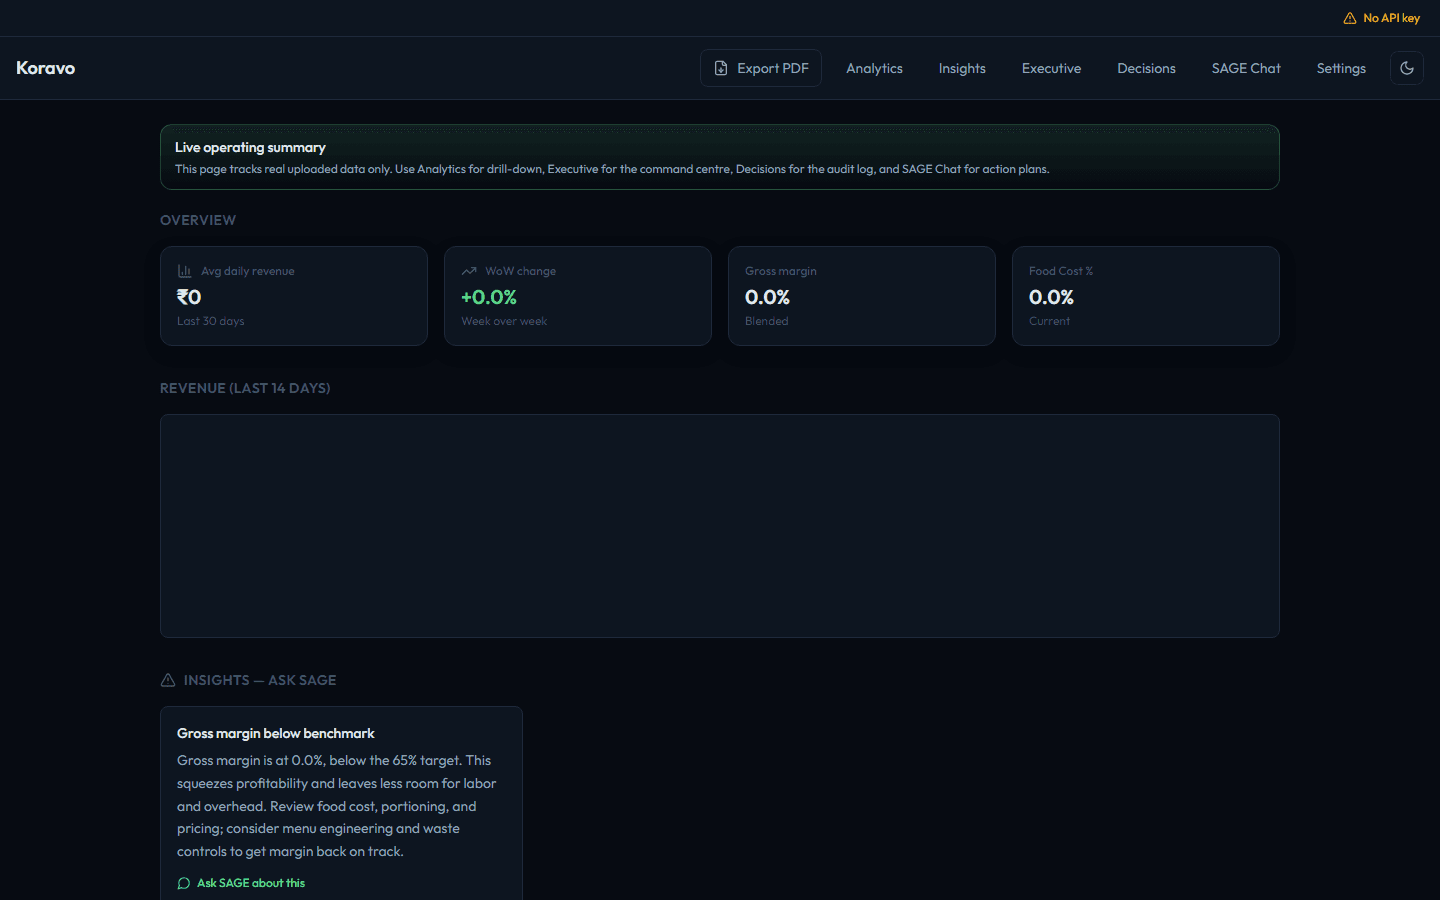Screen dimensions: 1440x900
Task: Click the REVENUE (LAST 14 DAYS) heading
Action: (x=245, y=388)
